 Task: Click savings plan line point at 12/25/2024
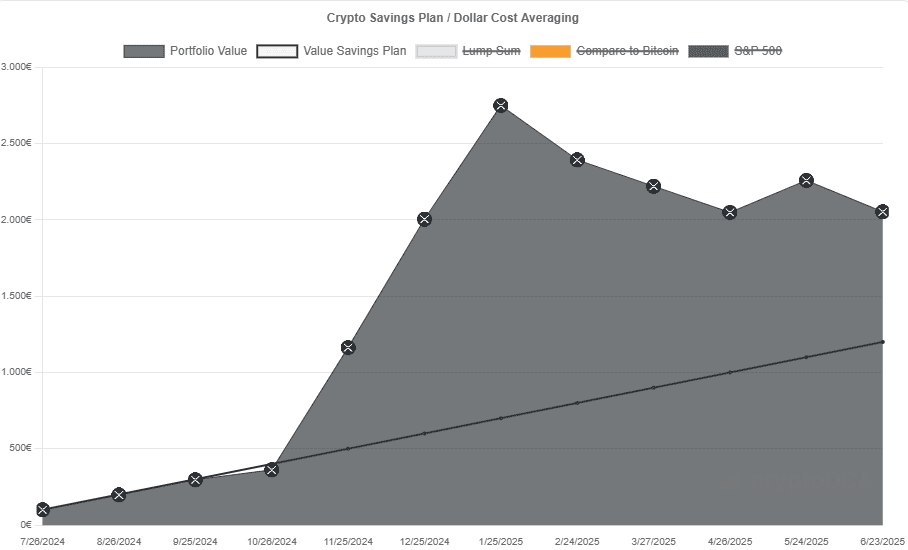pyautogui.click(x=424, y=433)
